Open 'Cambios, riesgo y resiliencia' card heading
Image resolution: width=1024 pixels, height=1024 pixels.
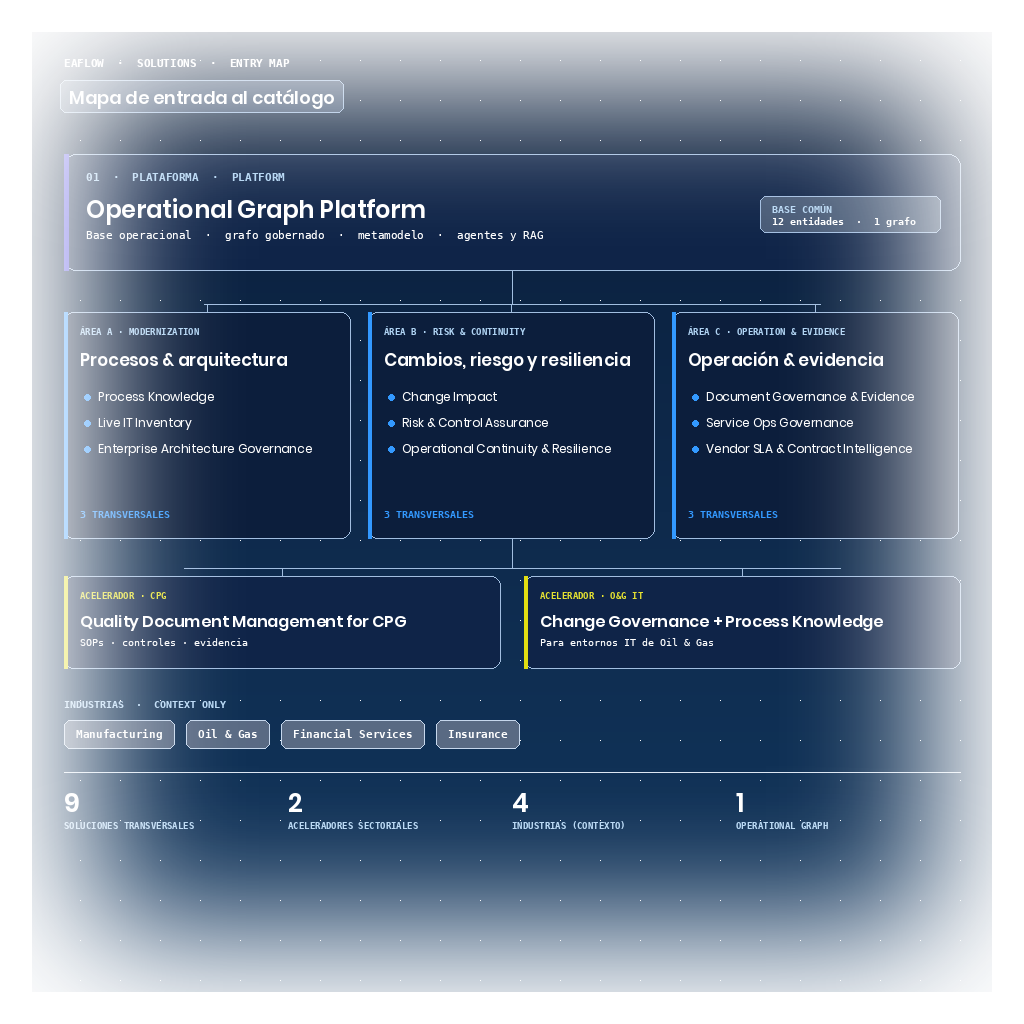coord(507,360)
